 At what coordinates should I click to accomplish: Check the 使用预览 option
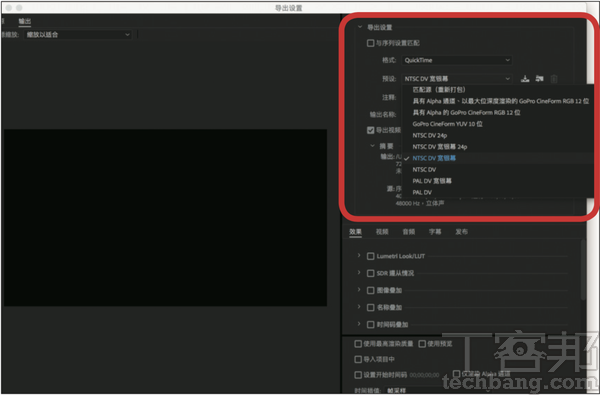[x=422, y=344]
